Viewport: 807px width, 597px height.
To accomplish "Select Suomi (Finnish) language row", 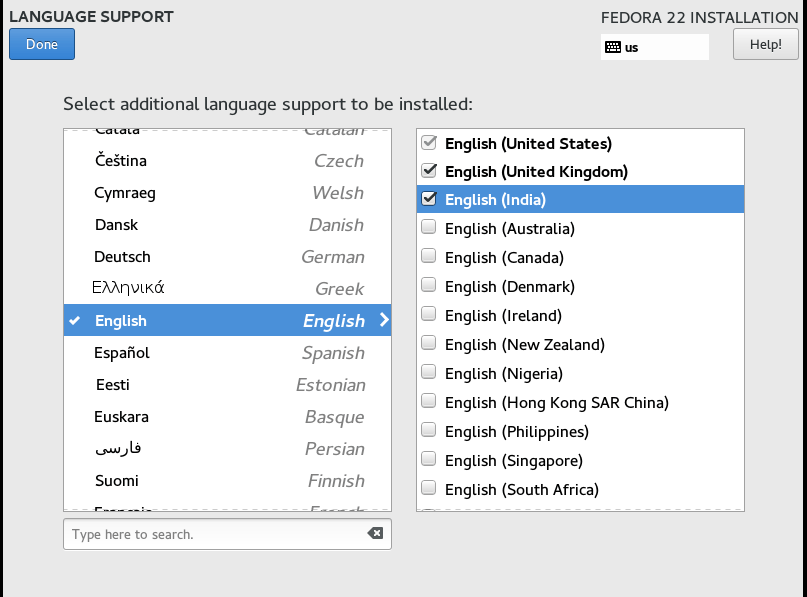I will click(227, 480).
